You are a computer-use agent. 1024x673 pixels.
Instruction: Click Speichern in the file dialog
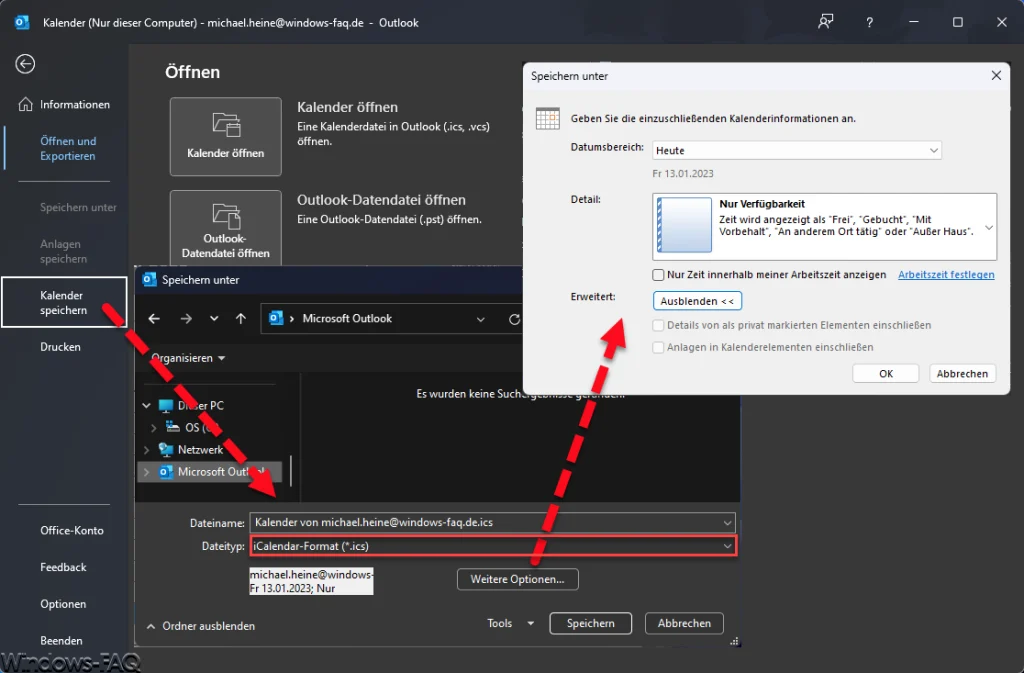click(590, 623)
